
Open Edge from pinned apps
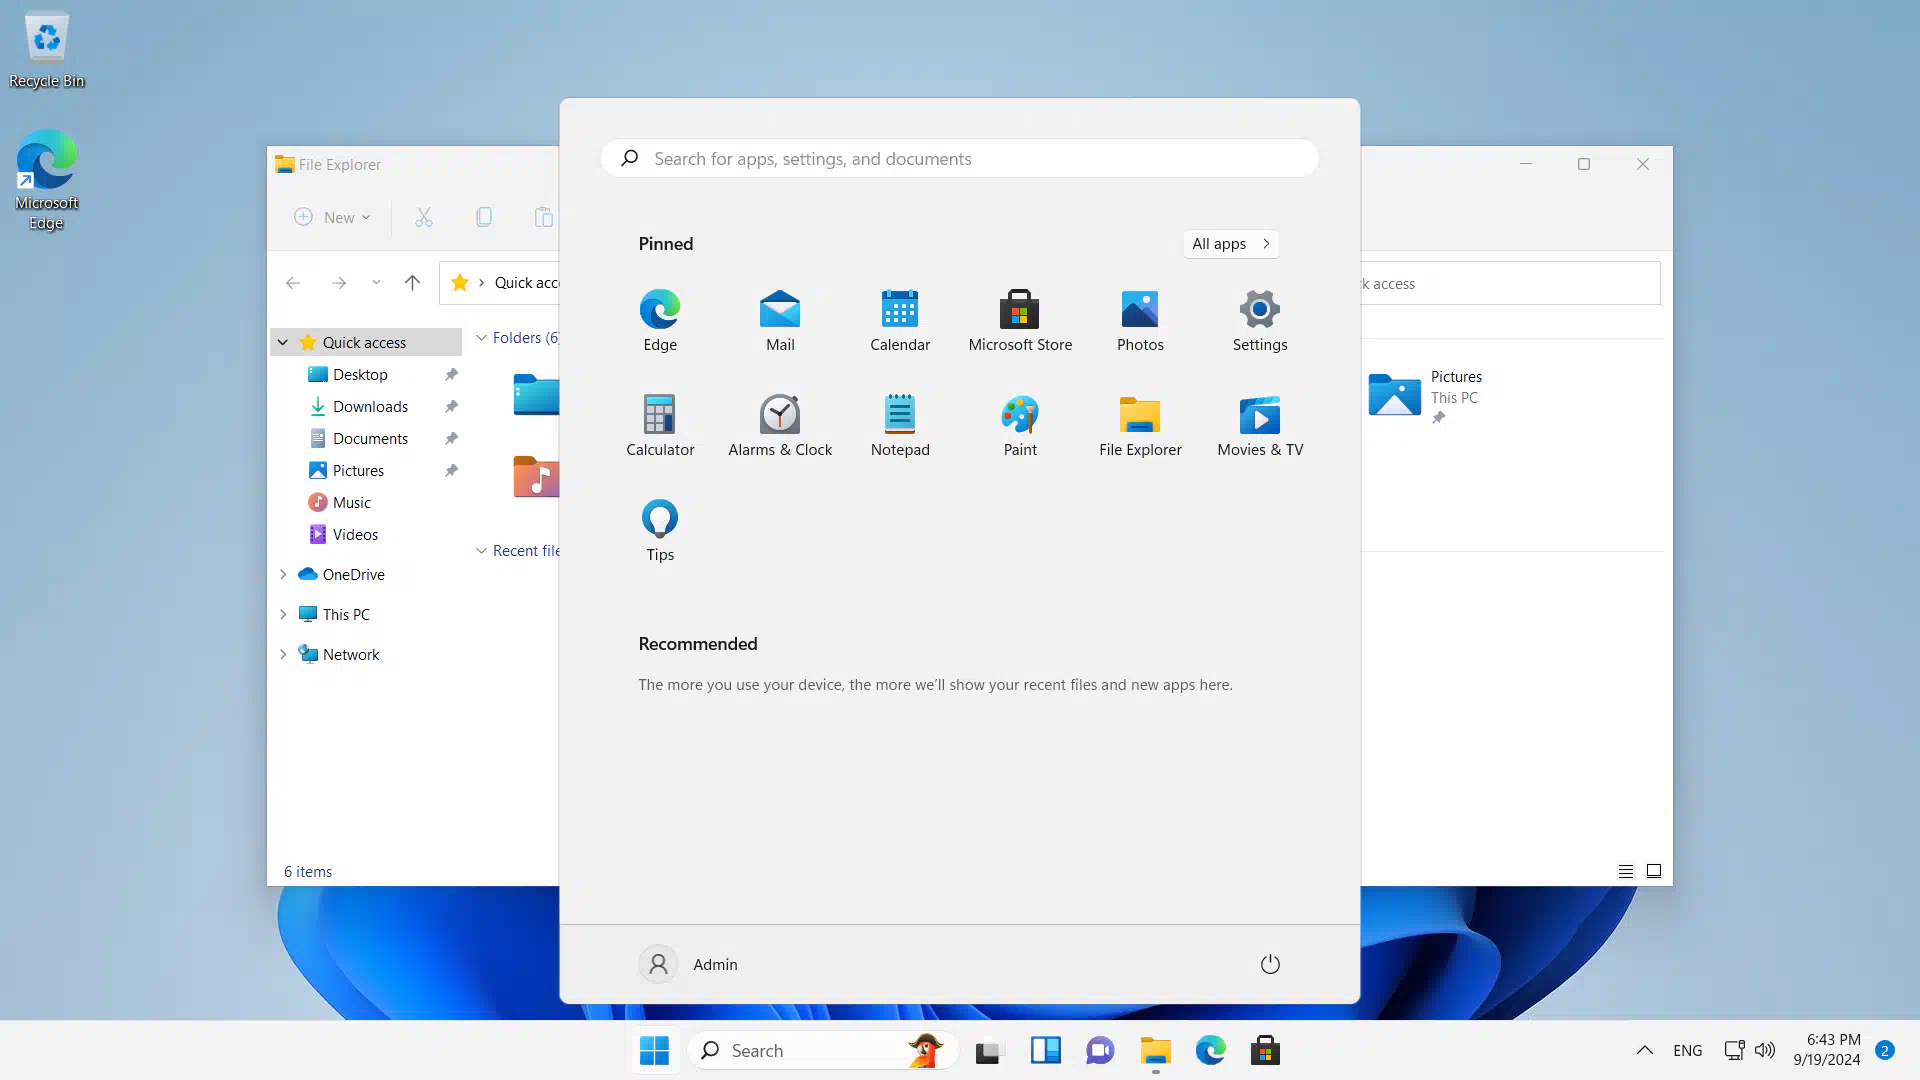coord(660,321)
